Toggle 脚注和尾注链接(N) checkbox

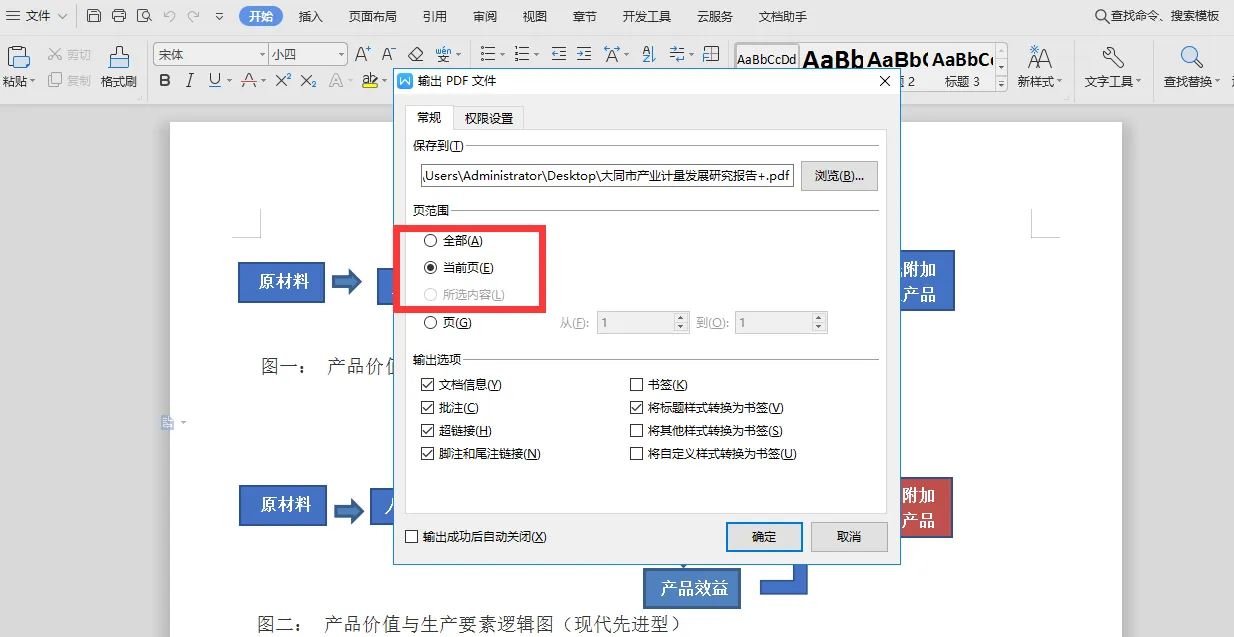point(428,453)
